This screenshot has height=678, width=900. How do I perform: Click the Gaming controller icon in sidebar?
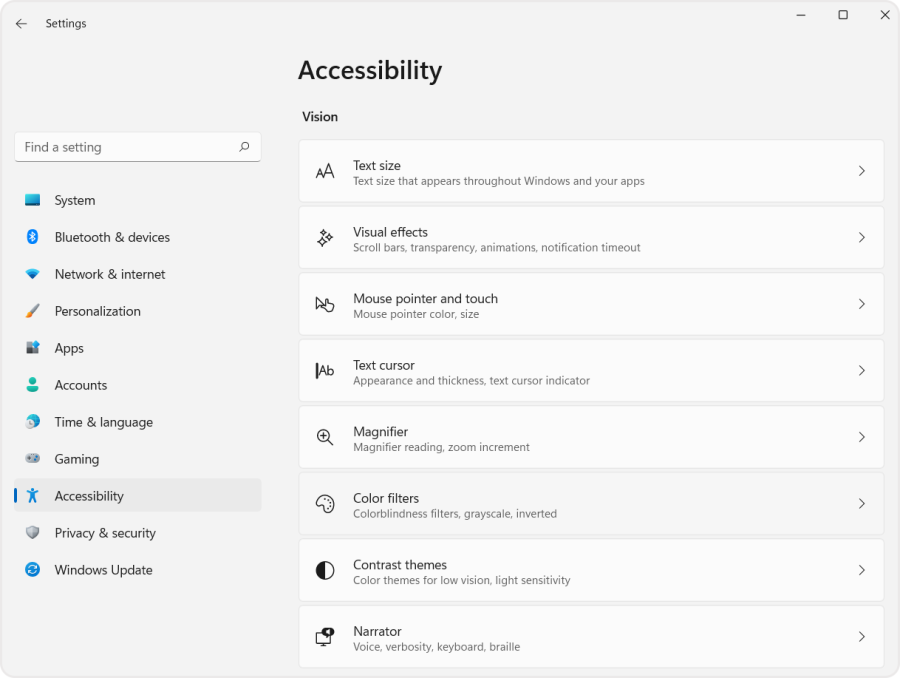(32, 459)
